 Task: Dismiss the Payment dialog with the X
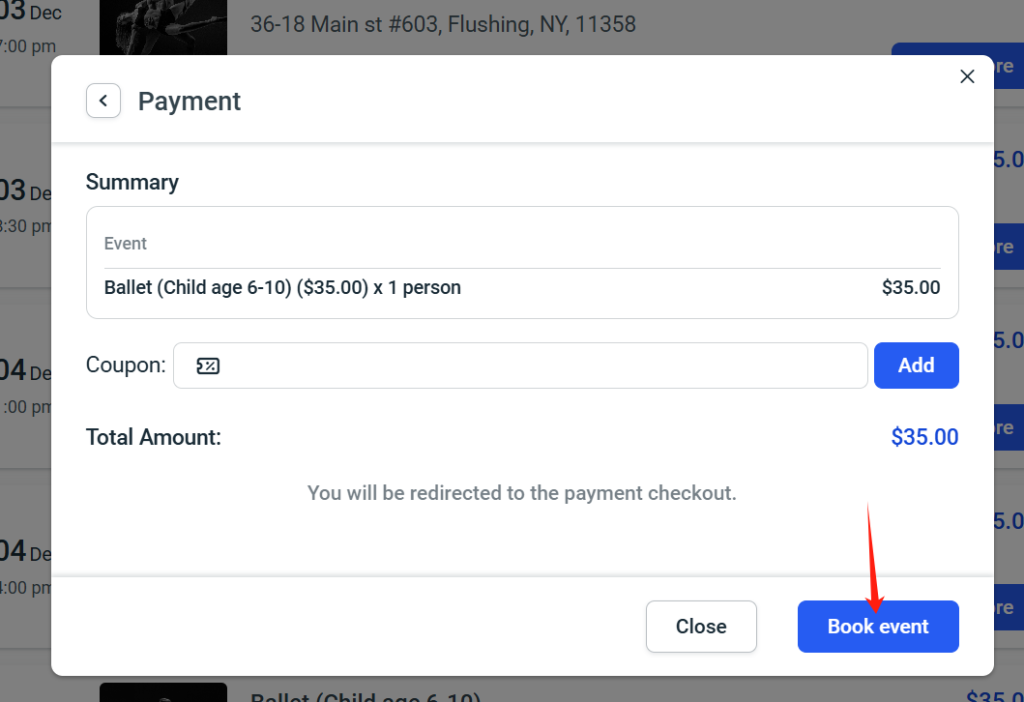point(967,77)
